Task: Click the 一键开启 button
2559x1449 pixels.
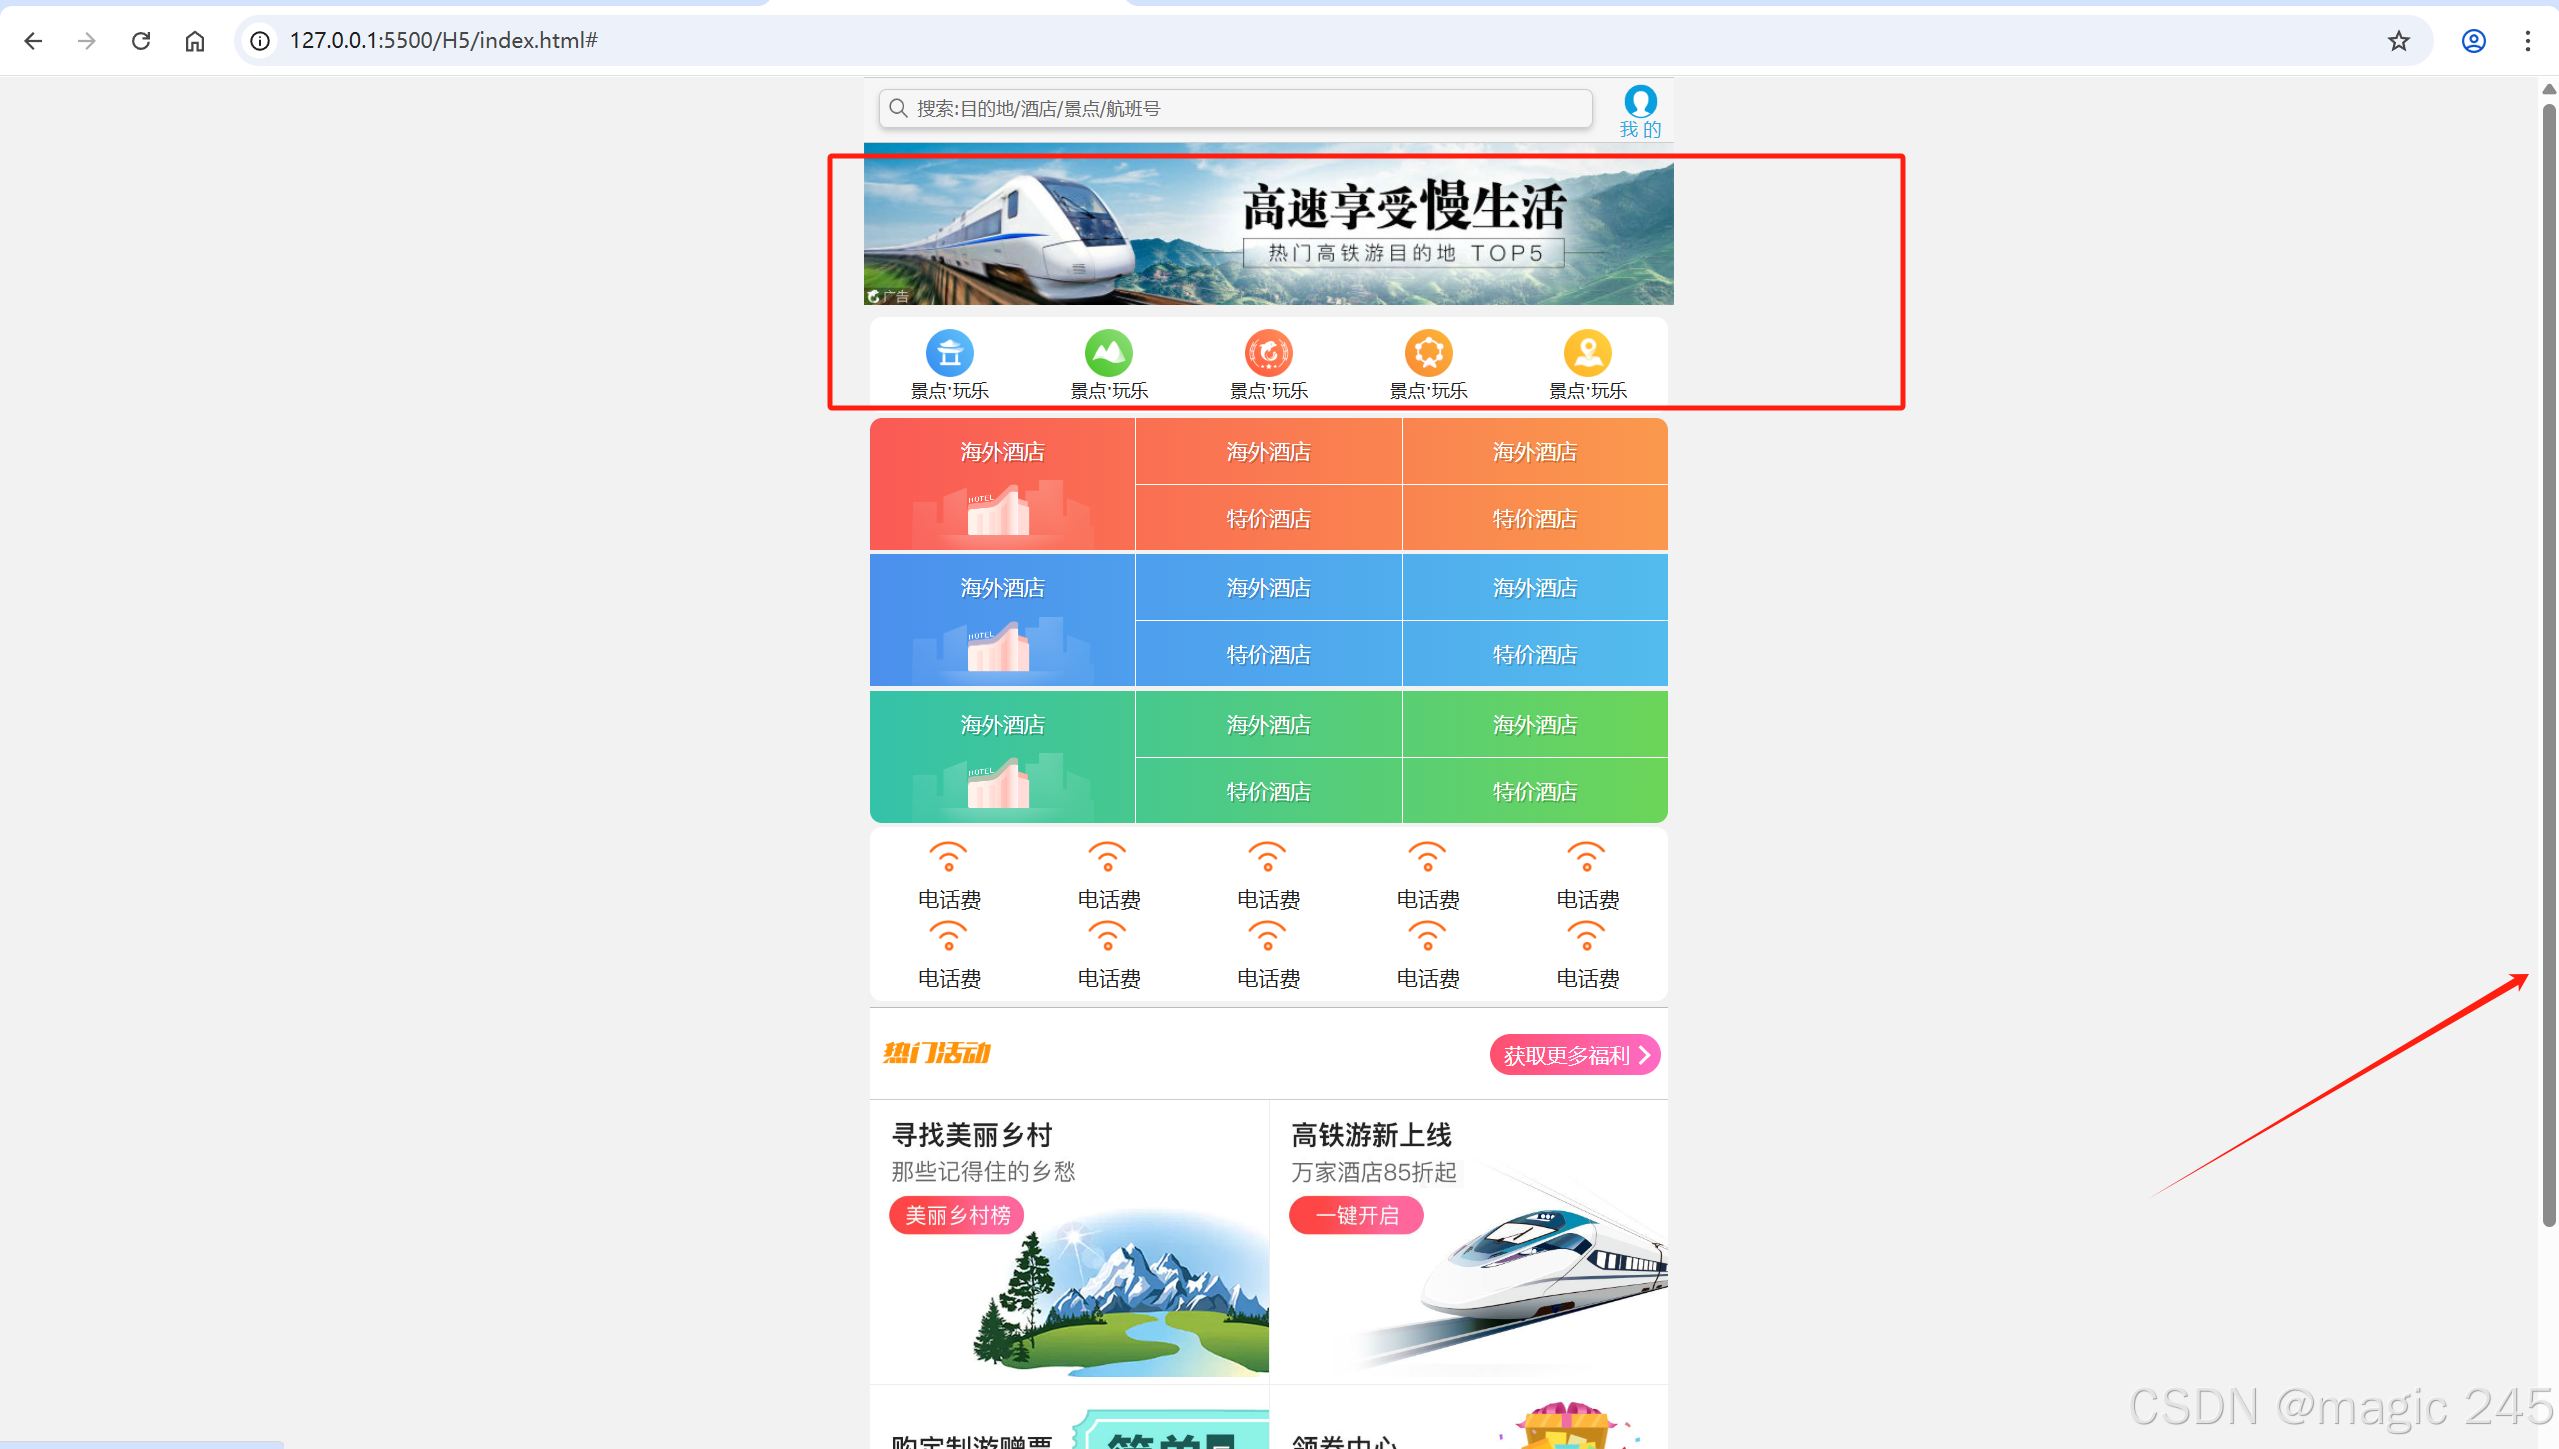Action: [x=1356, y=1215]
